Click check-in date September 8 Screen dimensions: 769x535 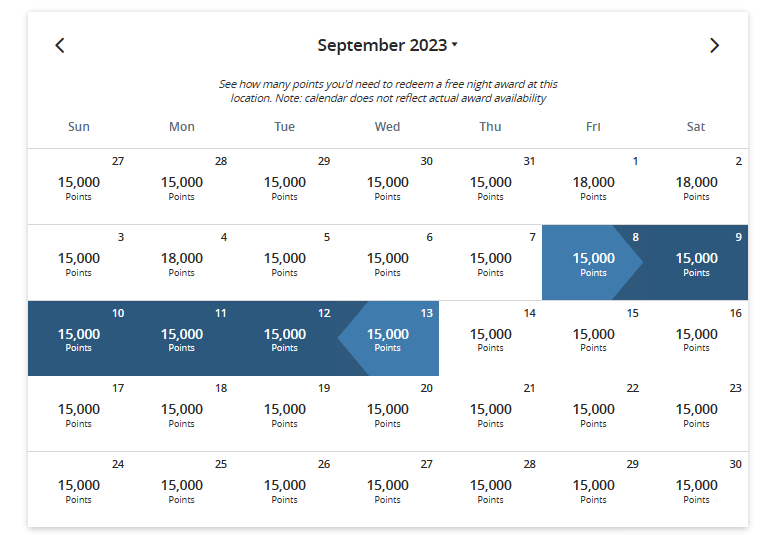coord(593,263)
